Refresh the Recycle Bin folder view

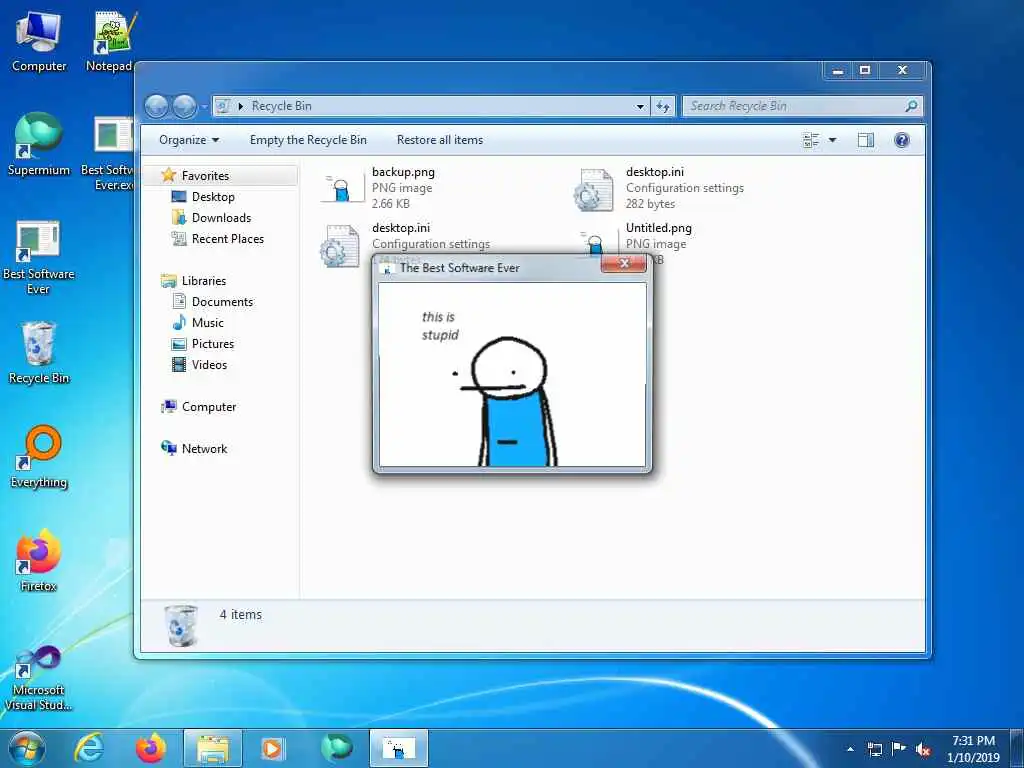click(x=663, y=106)
